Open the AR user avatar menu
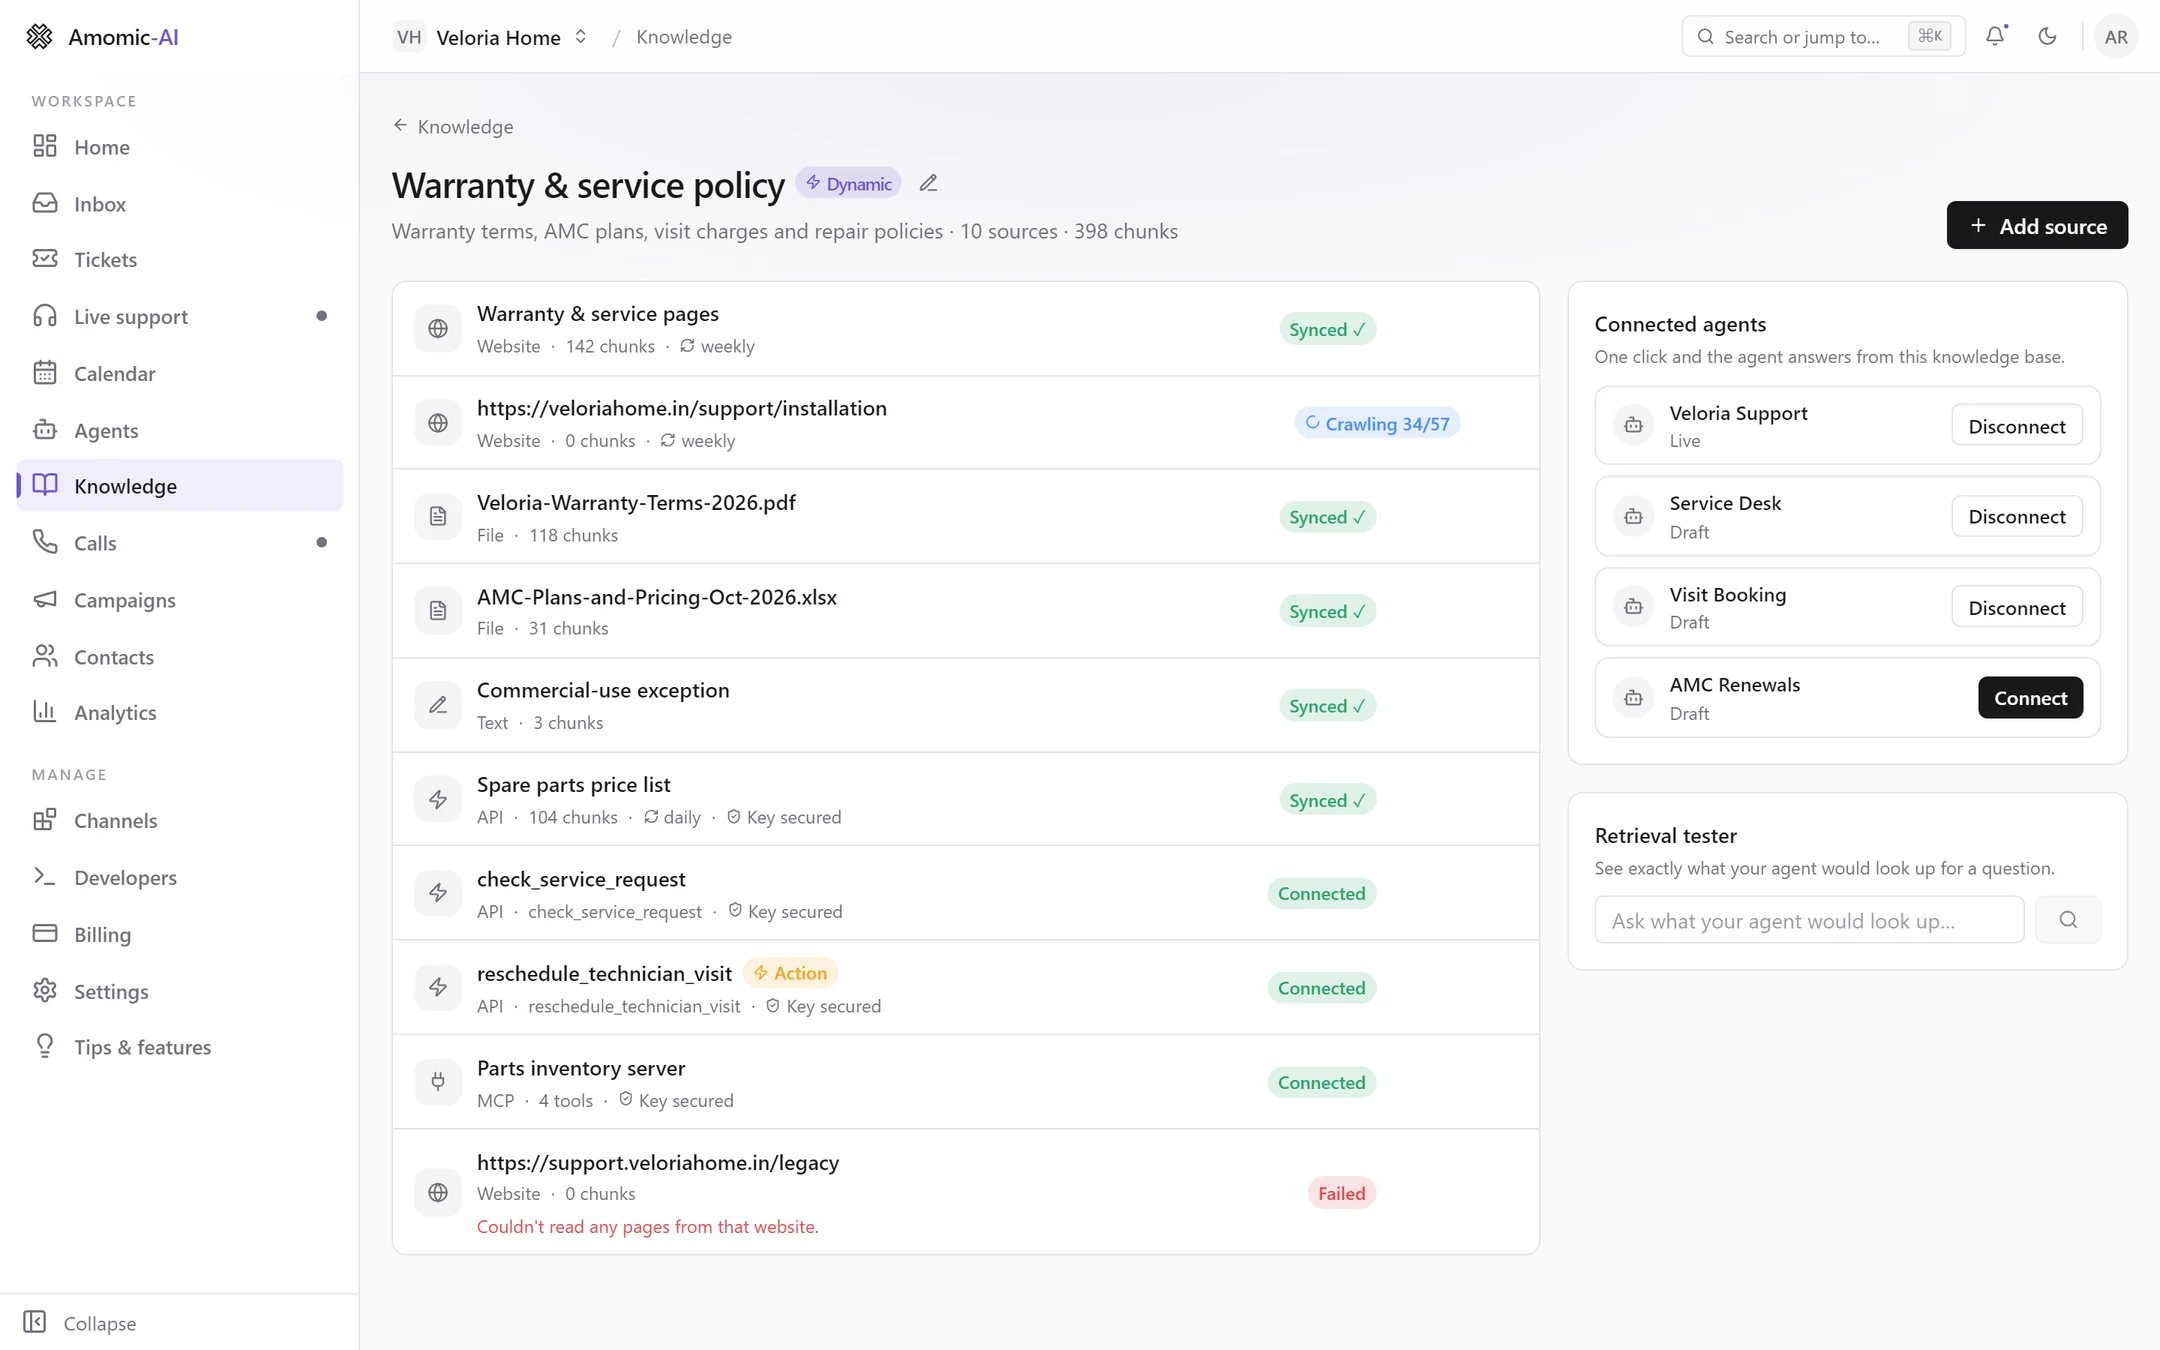 pos(2115,36)
